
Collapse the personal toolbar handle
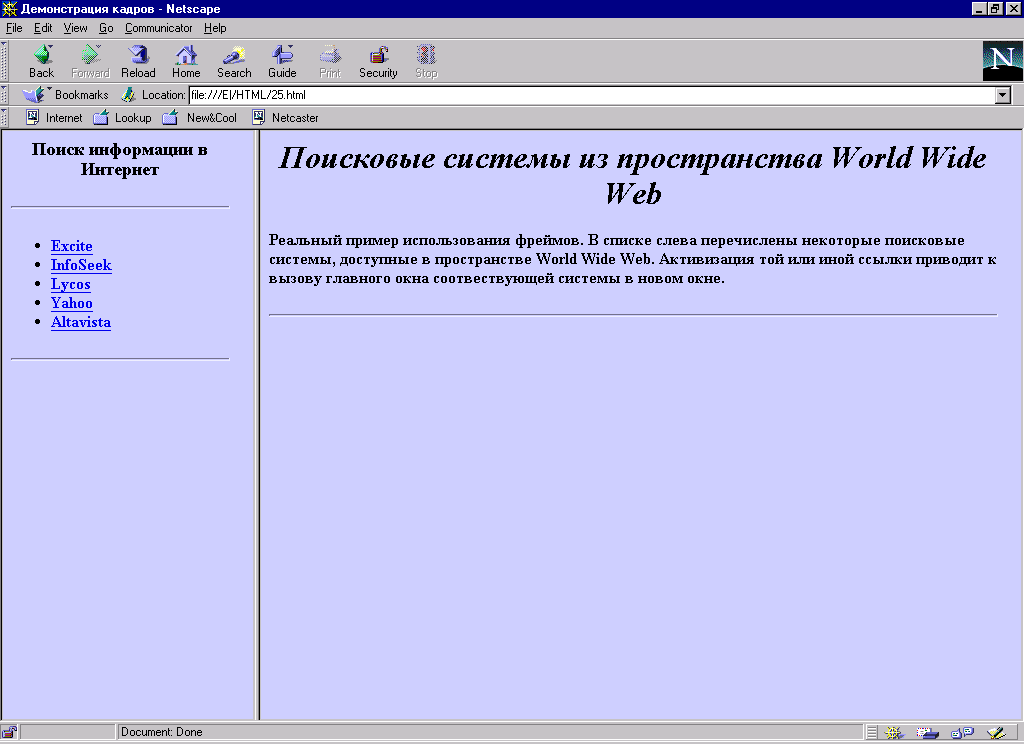click(4, 118)
